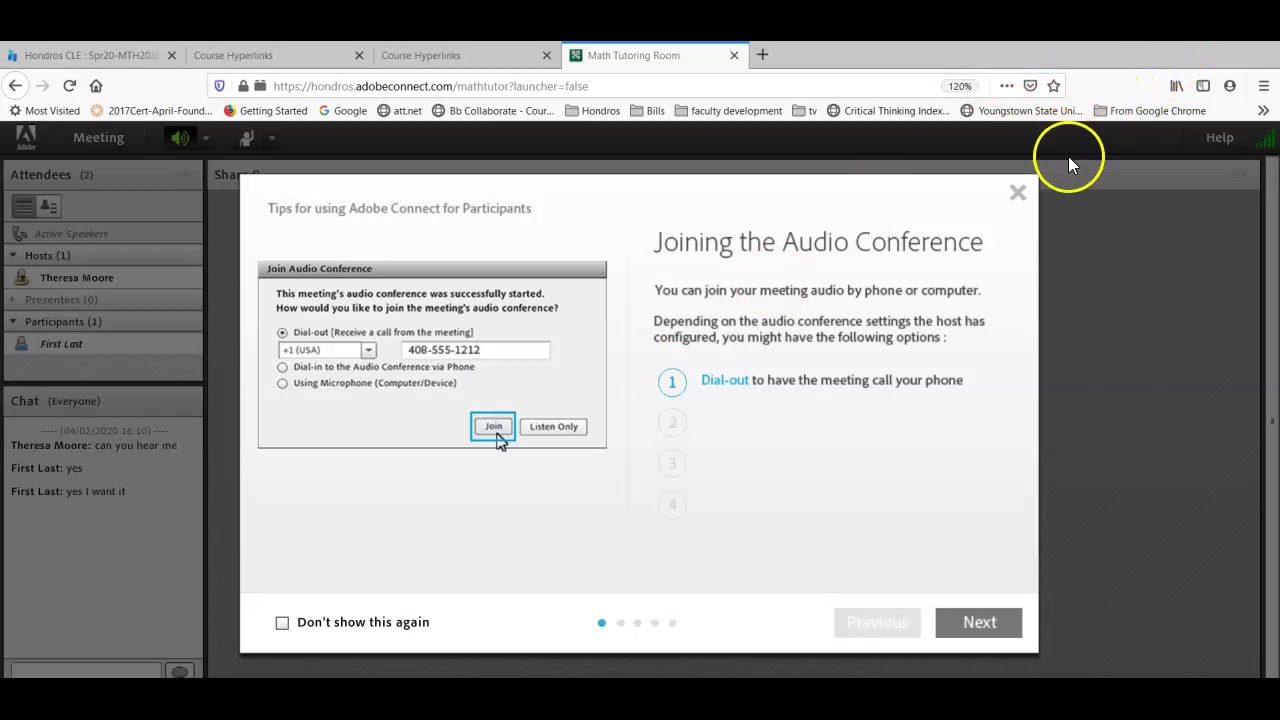
Task: Switch to attendee status view icon
Action: tap(48, 206)
